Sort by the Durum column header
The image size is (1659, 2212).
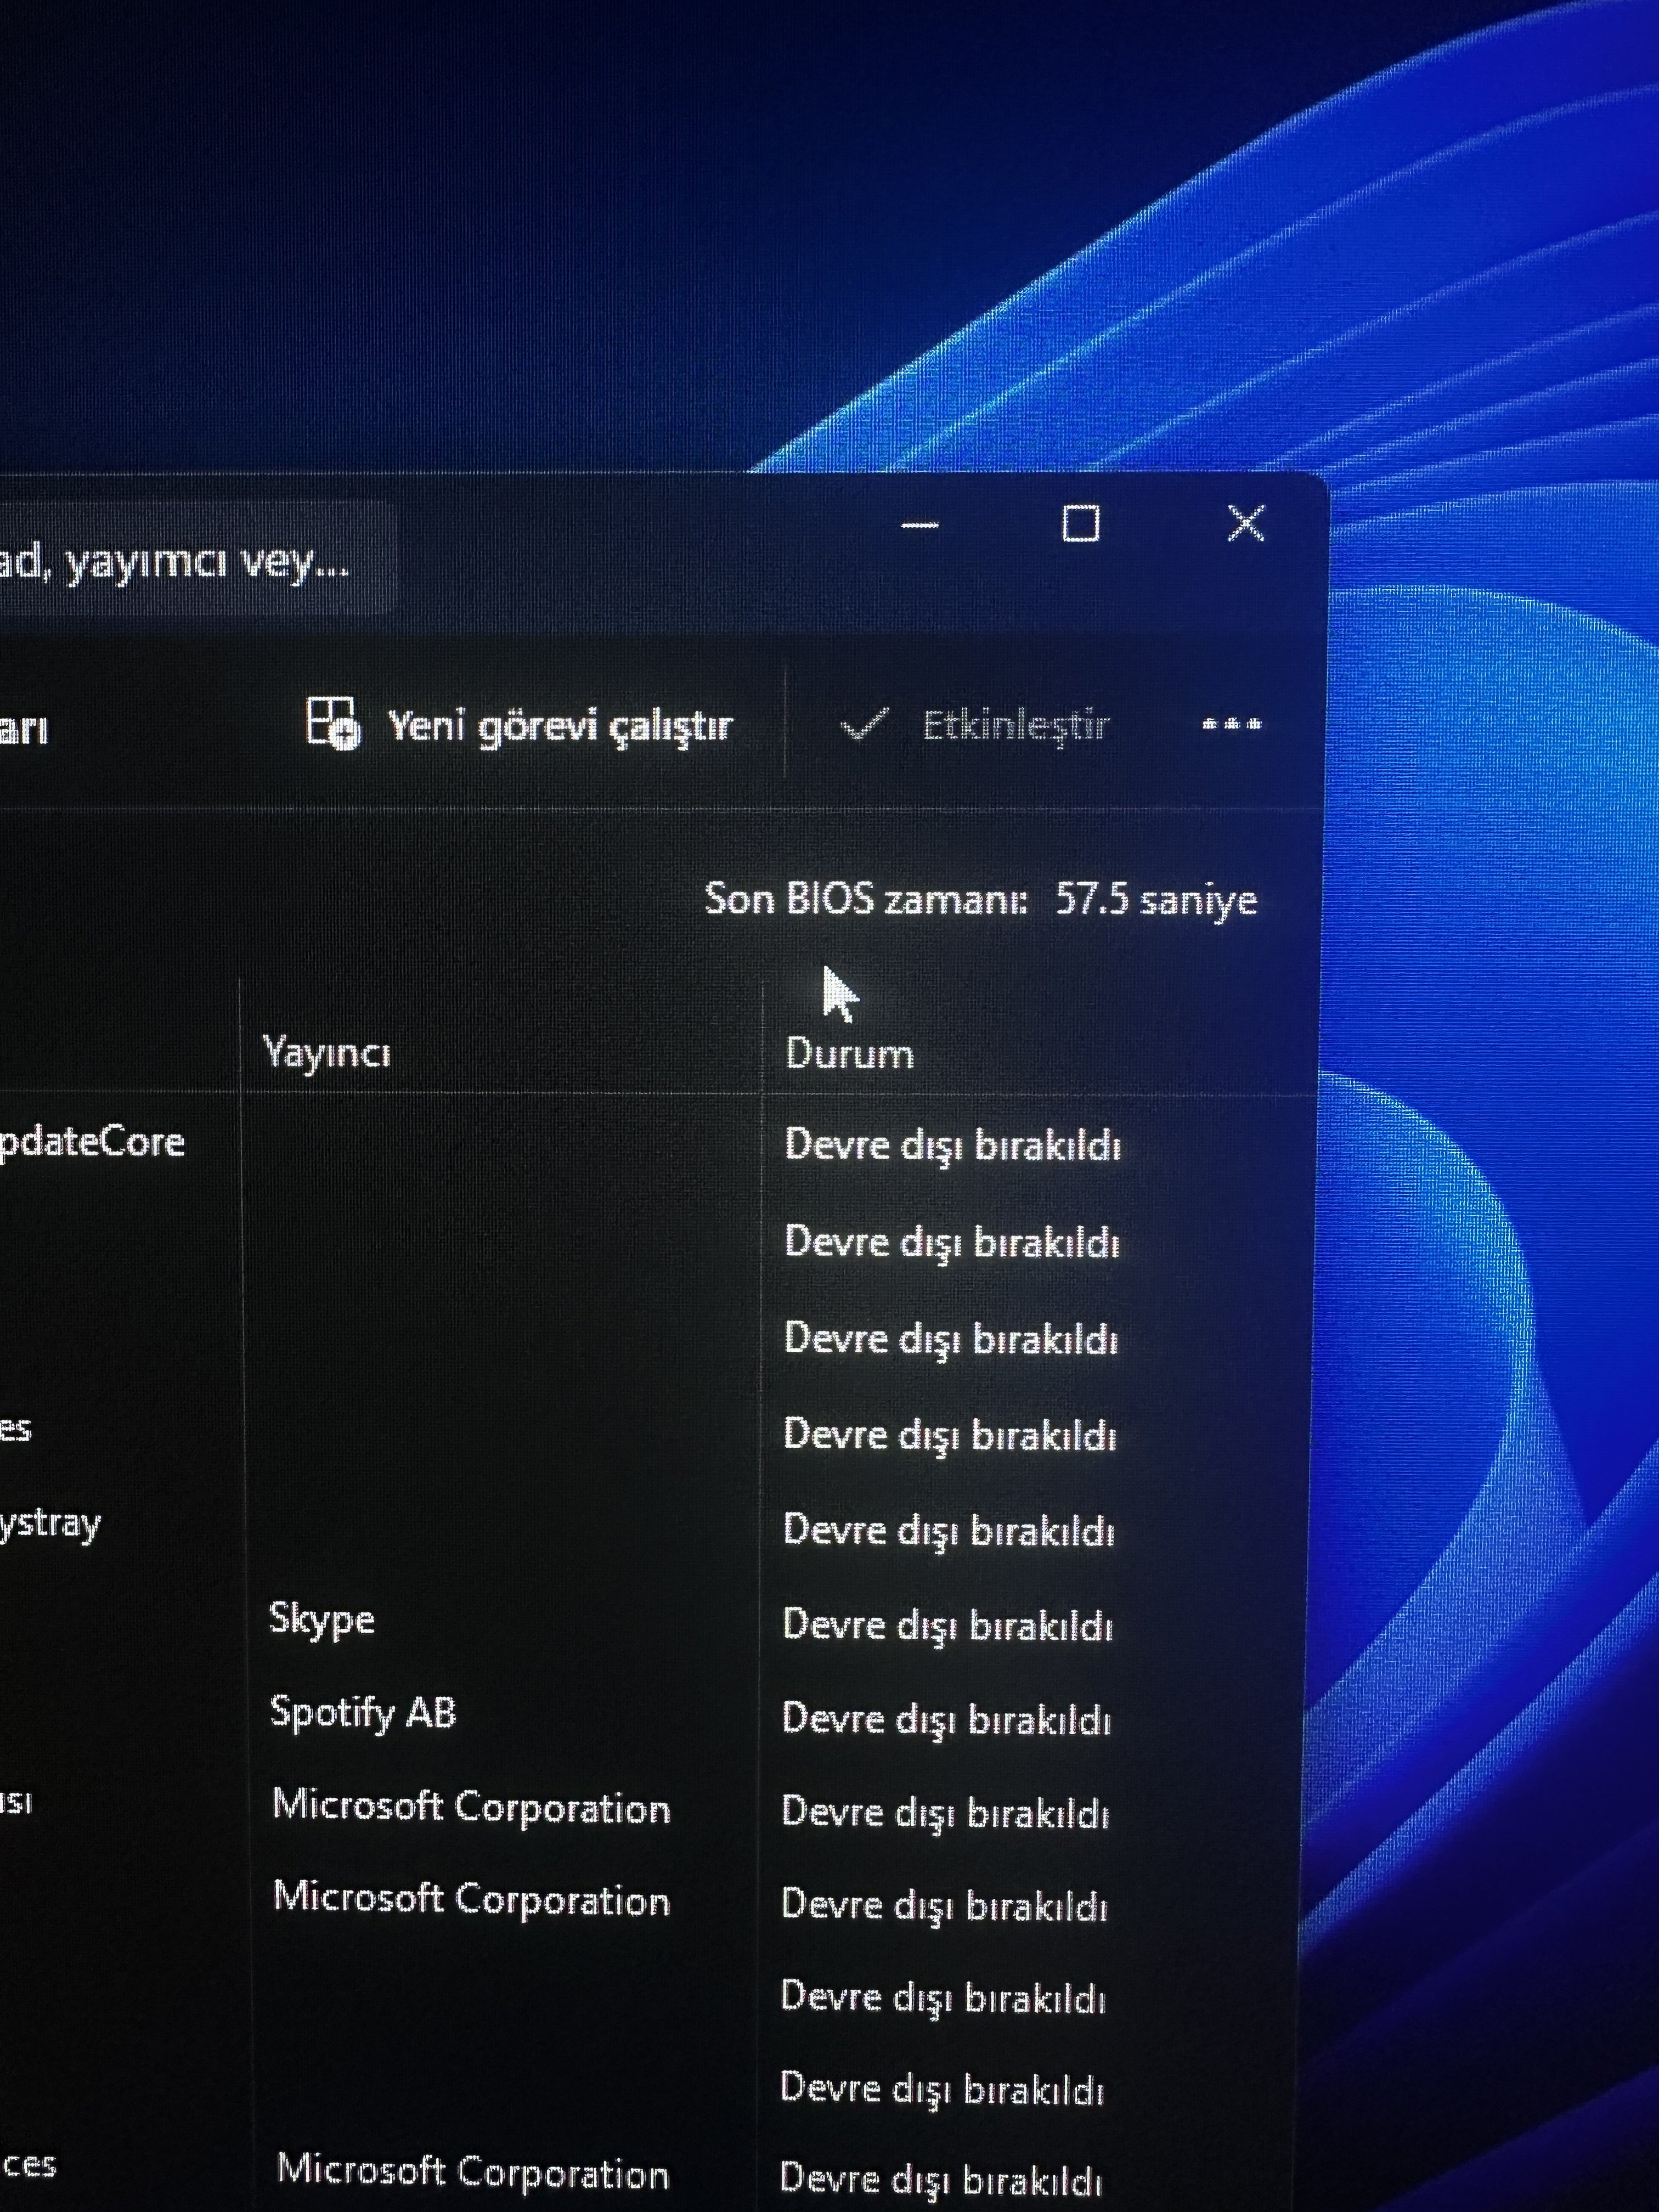849,1054
